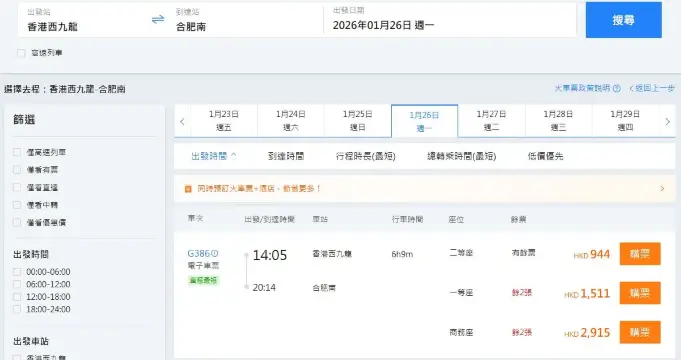This screenshot has width=681, height=360.
Task: Select the 1月24日 date tab
Action: (x=291, y=121)
